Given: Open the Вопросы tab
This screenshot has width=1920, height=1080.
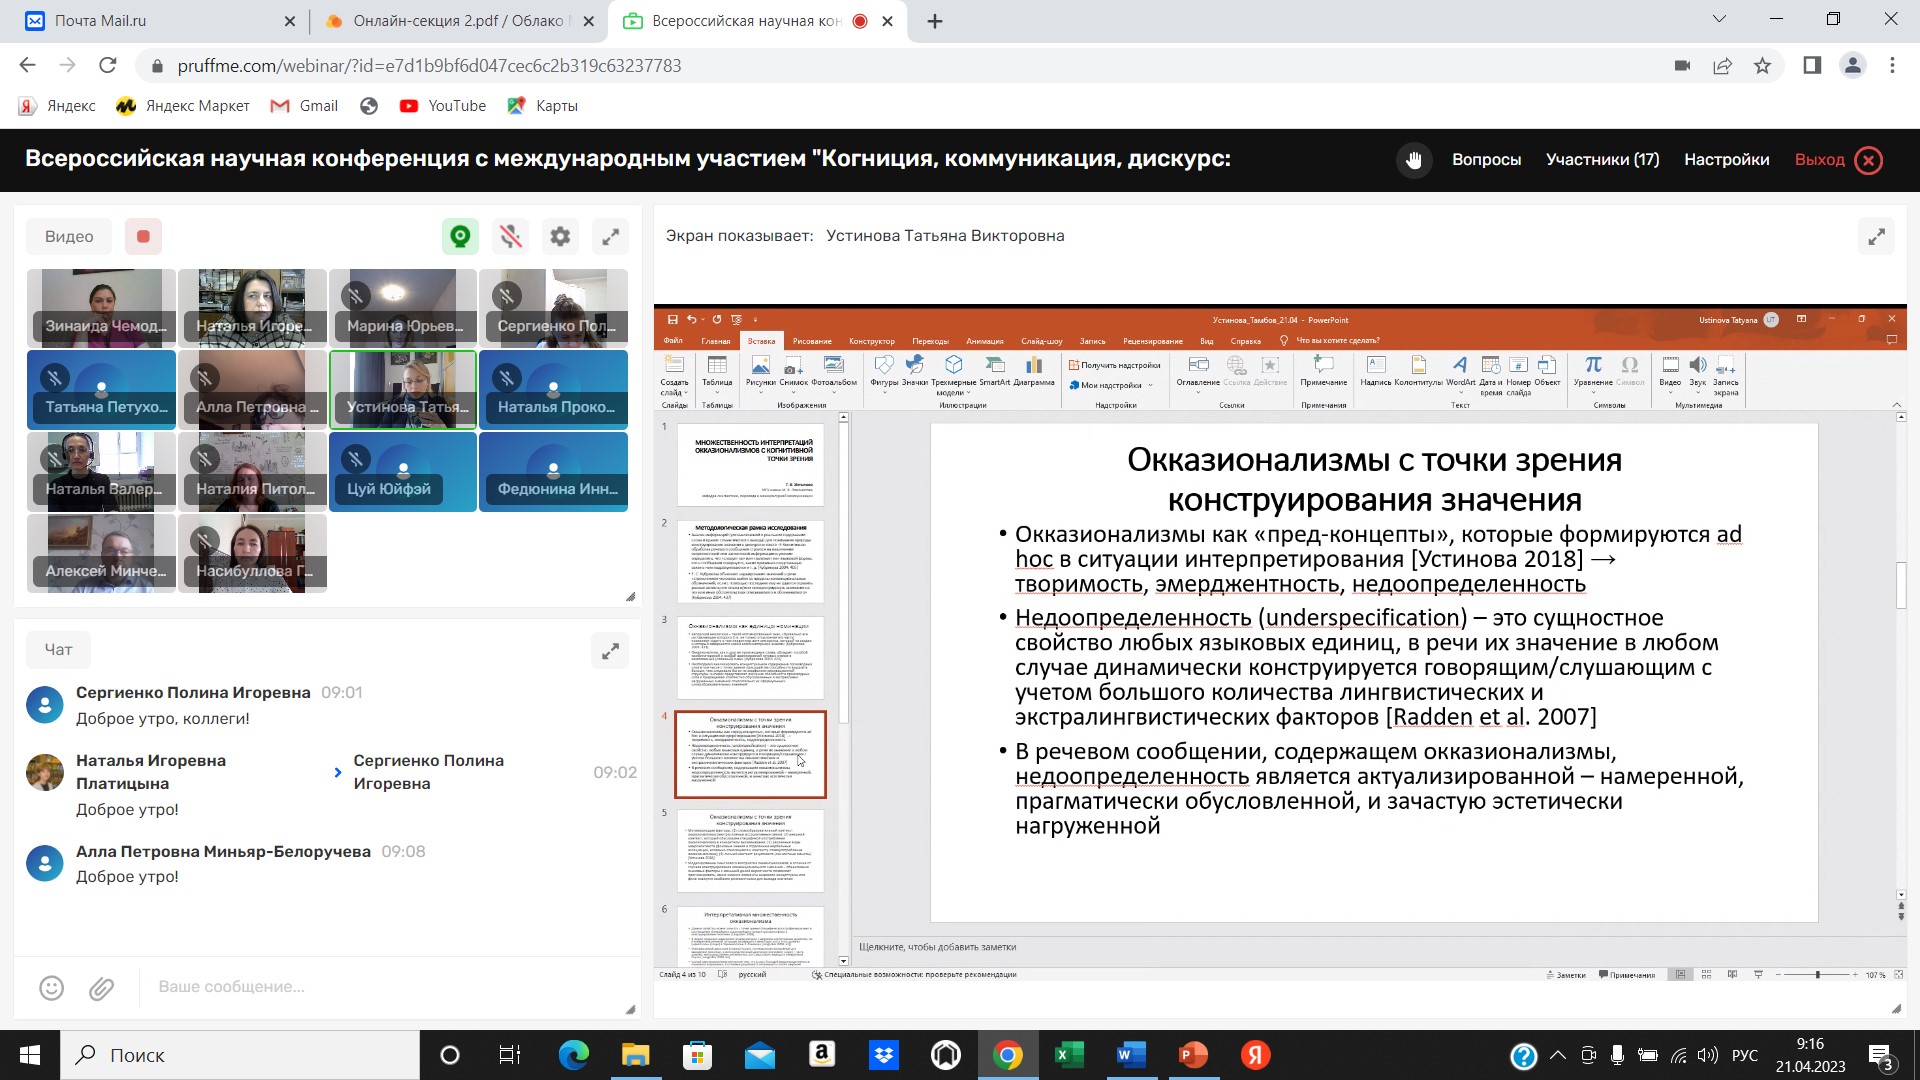Looking at the screenshot, I should pos(1486,160).
